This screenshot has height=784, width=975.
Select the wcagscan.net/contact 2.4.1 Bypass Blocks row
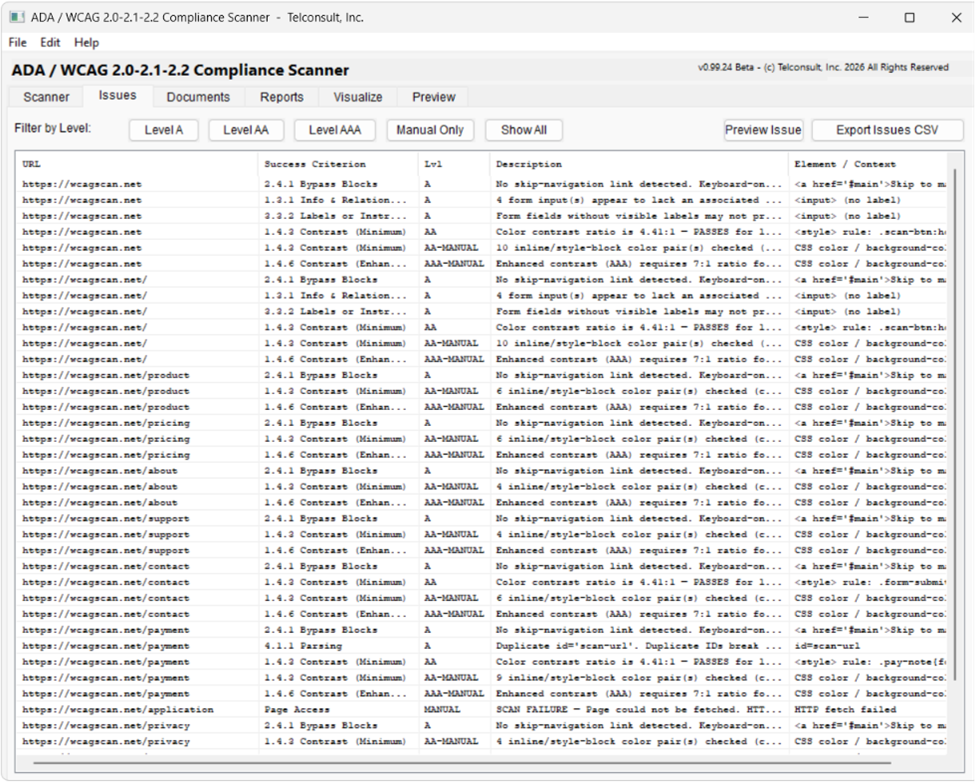[482, 566]
